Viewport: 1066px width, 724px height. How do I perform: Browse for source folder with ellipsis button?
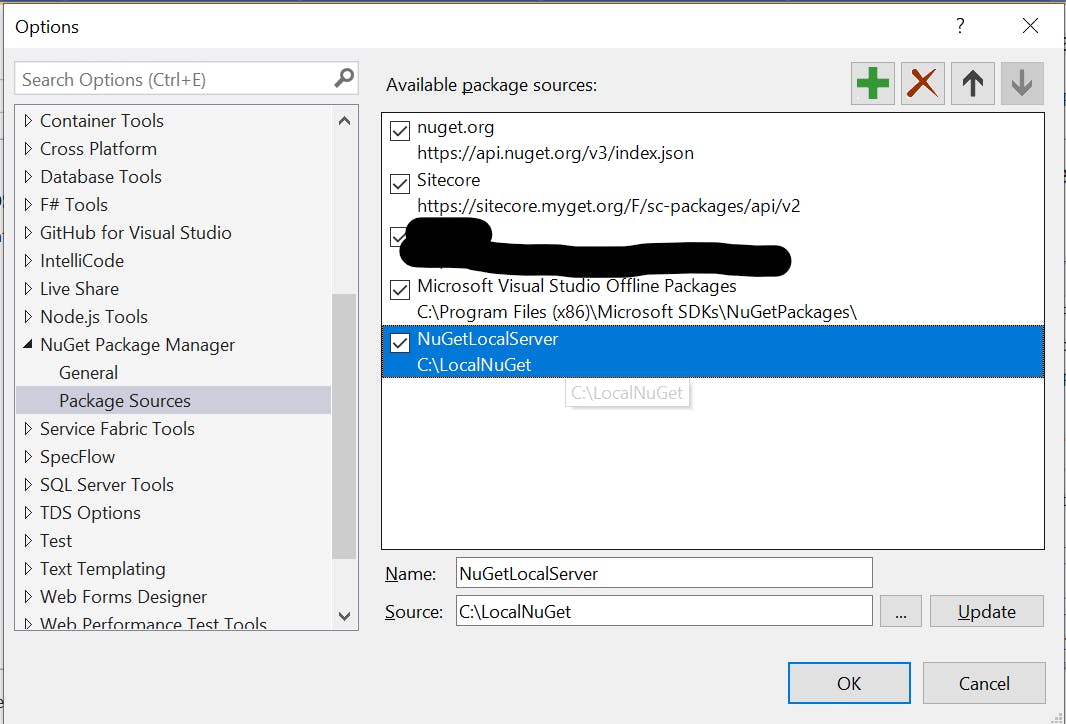[901, 611]
